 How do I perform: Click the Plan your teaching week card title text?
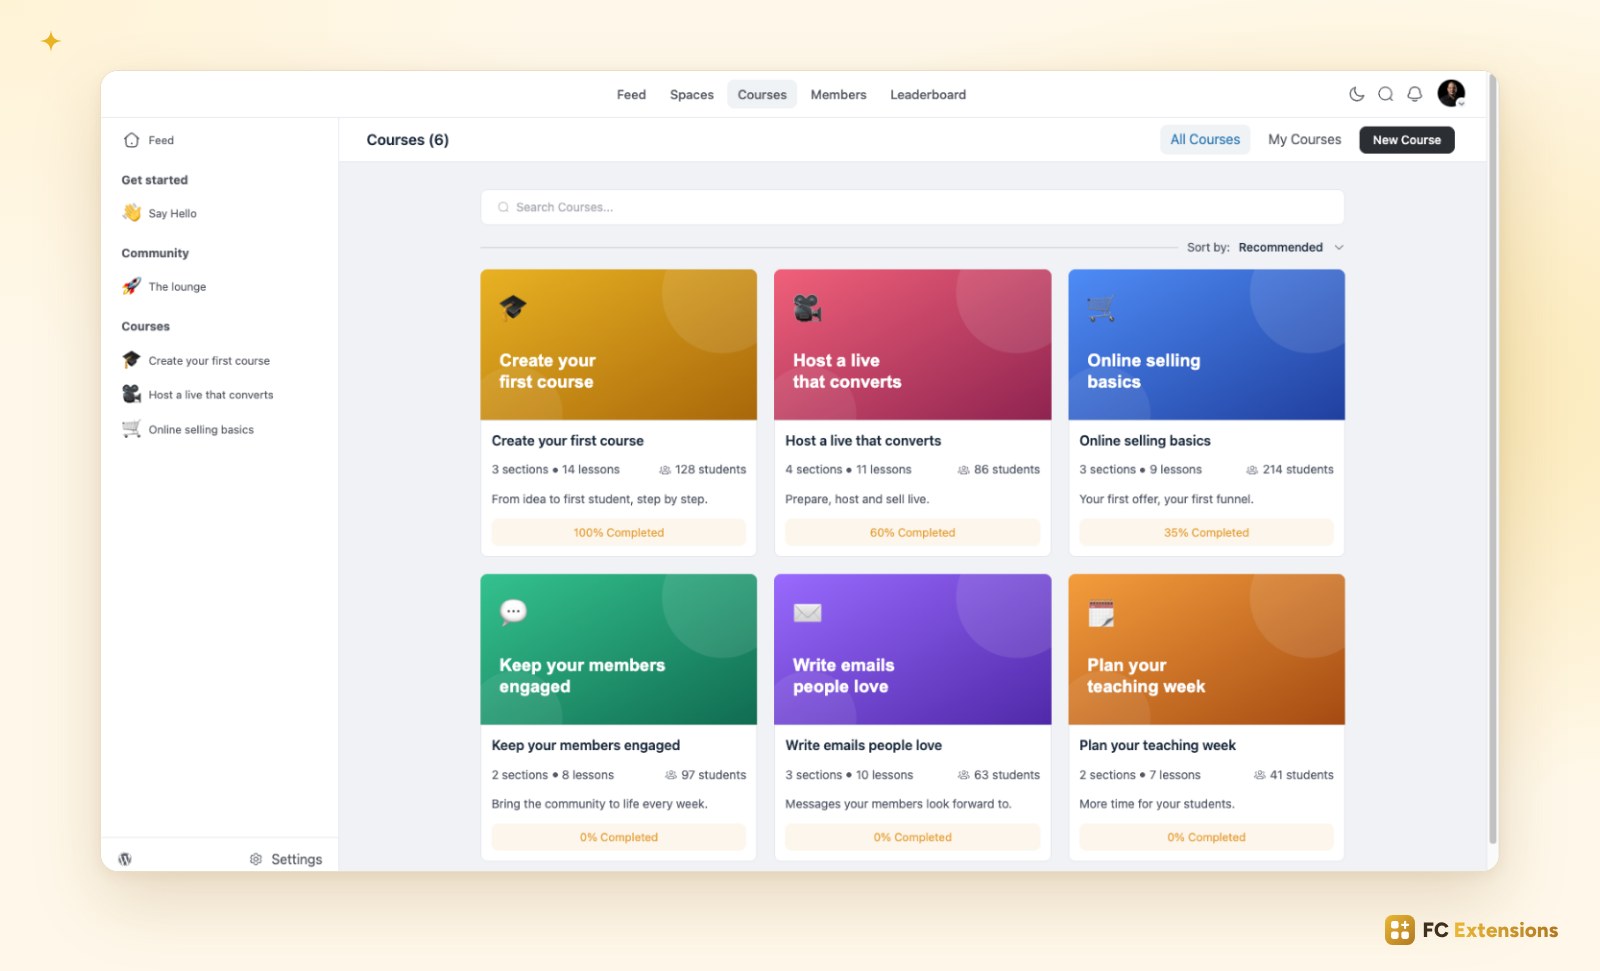tap(1157, 745)
